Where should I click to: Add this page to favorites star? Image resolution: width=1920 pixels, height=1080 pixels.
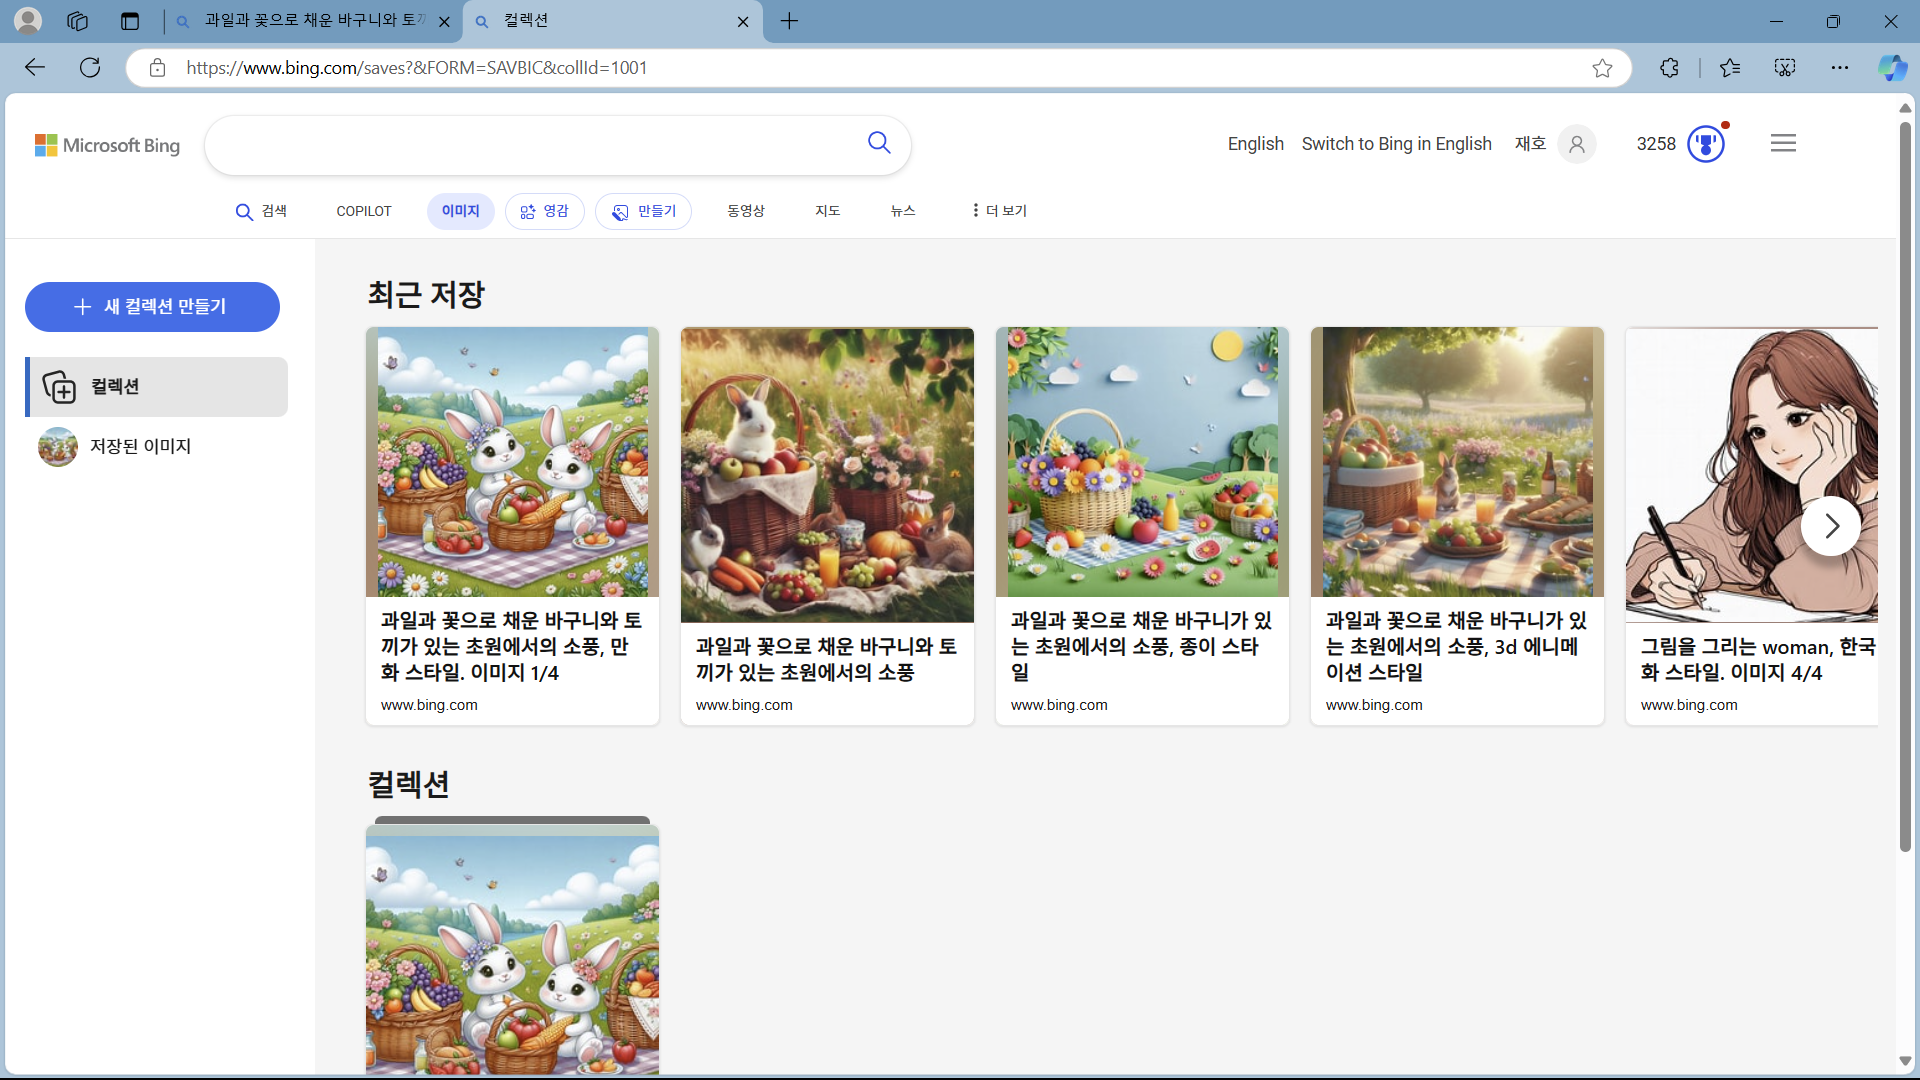tap(1602, 68)
